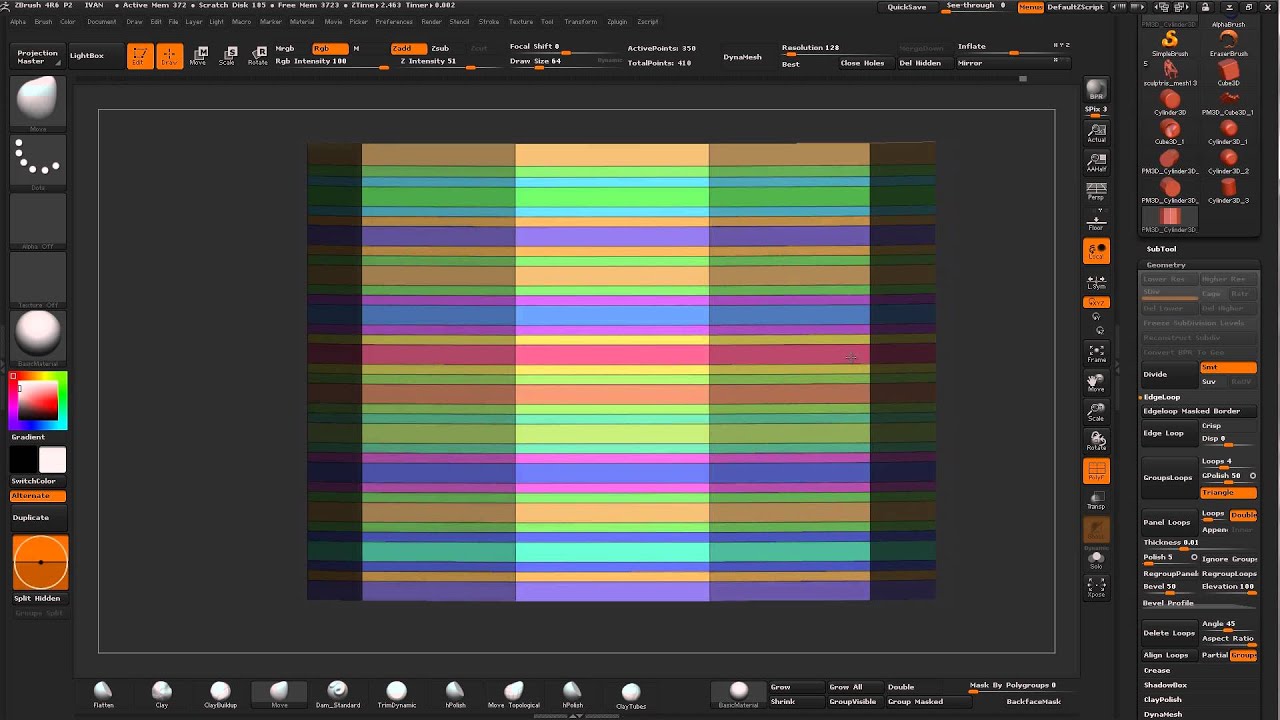Screen dimensions: 1280x720
Task: Toggle Double option for Panel Loops
Action: tap(1243, 515)
